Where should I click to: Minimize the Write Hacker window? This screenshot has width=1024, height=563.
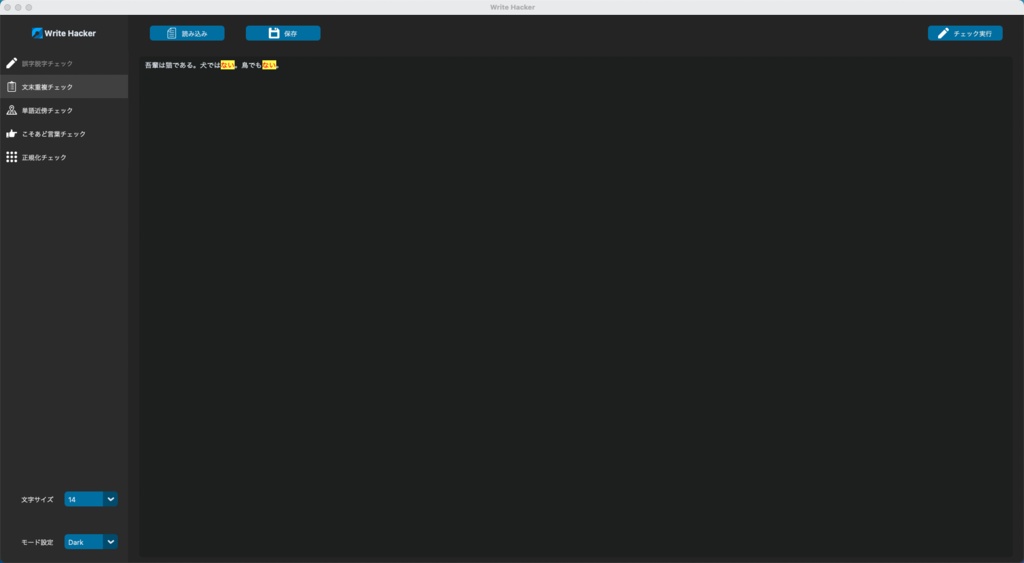[x=18, y=7]
